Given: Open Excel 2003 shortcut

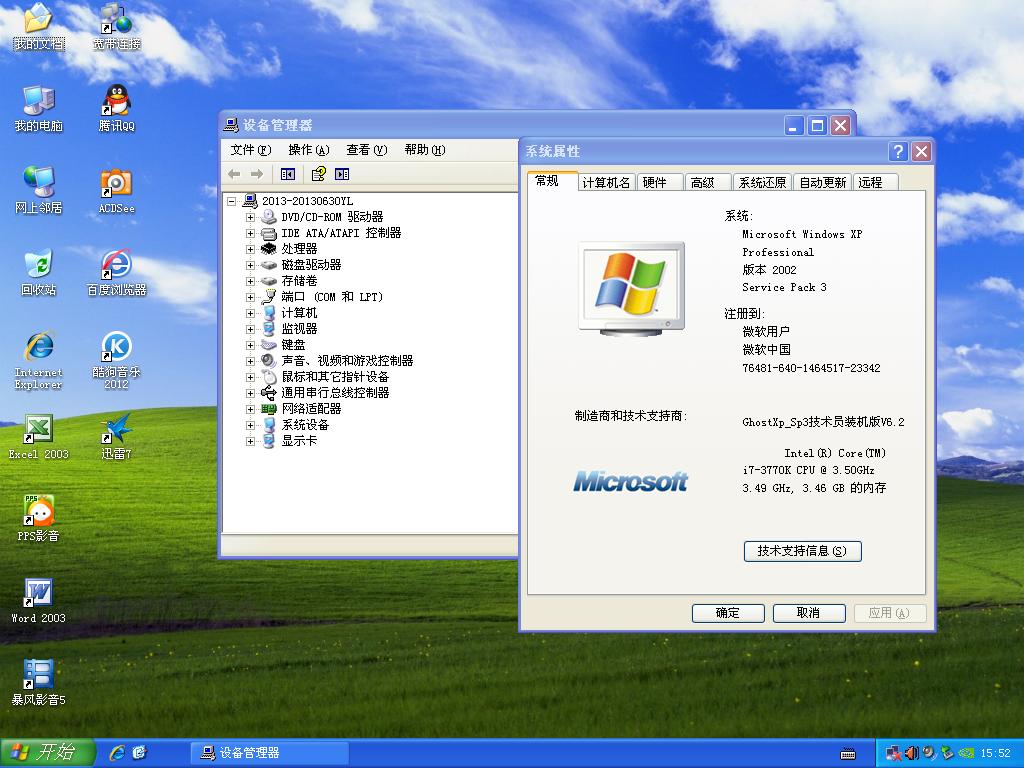Looking at the screenshot, I should [x=39, y=437].
